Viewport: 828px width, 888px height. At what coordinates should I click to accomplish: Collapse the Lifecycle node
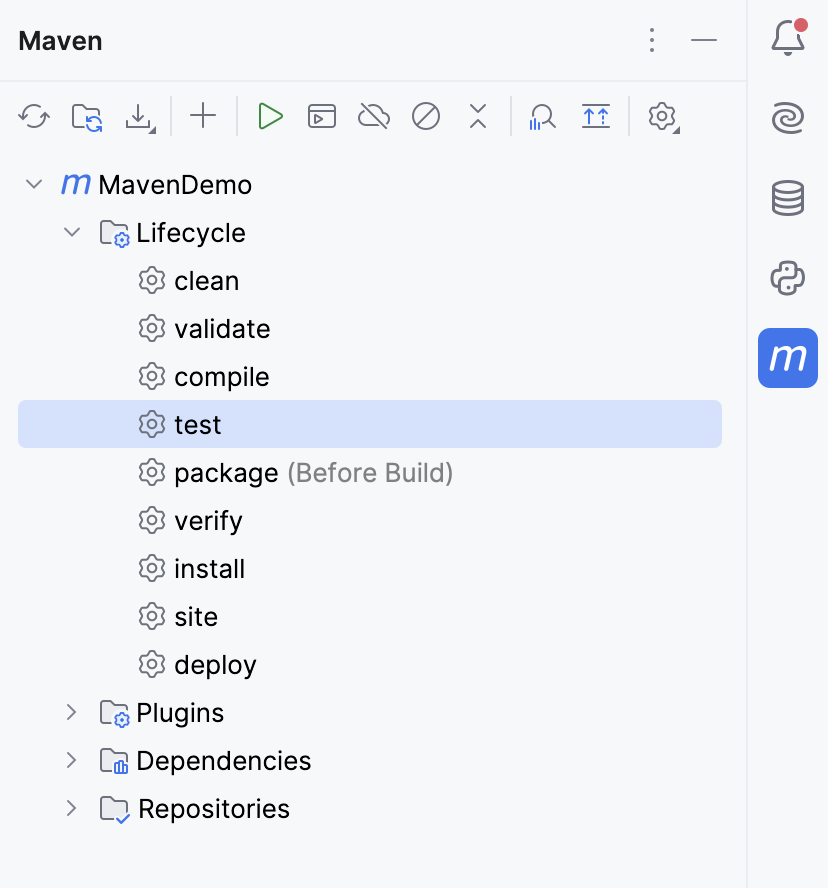tap(72, 232)
